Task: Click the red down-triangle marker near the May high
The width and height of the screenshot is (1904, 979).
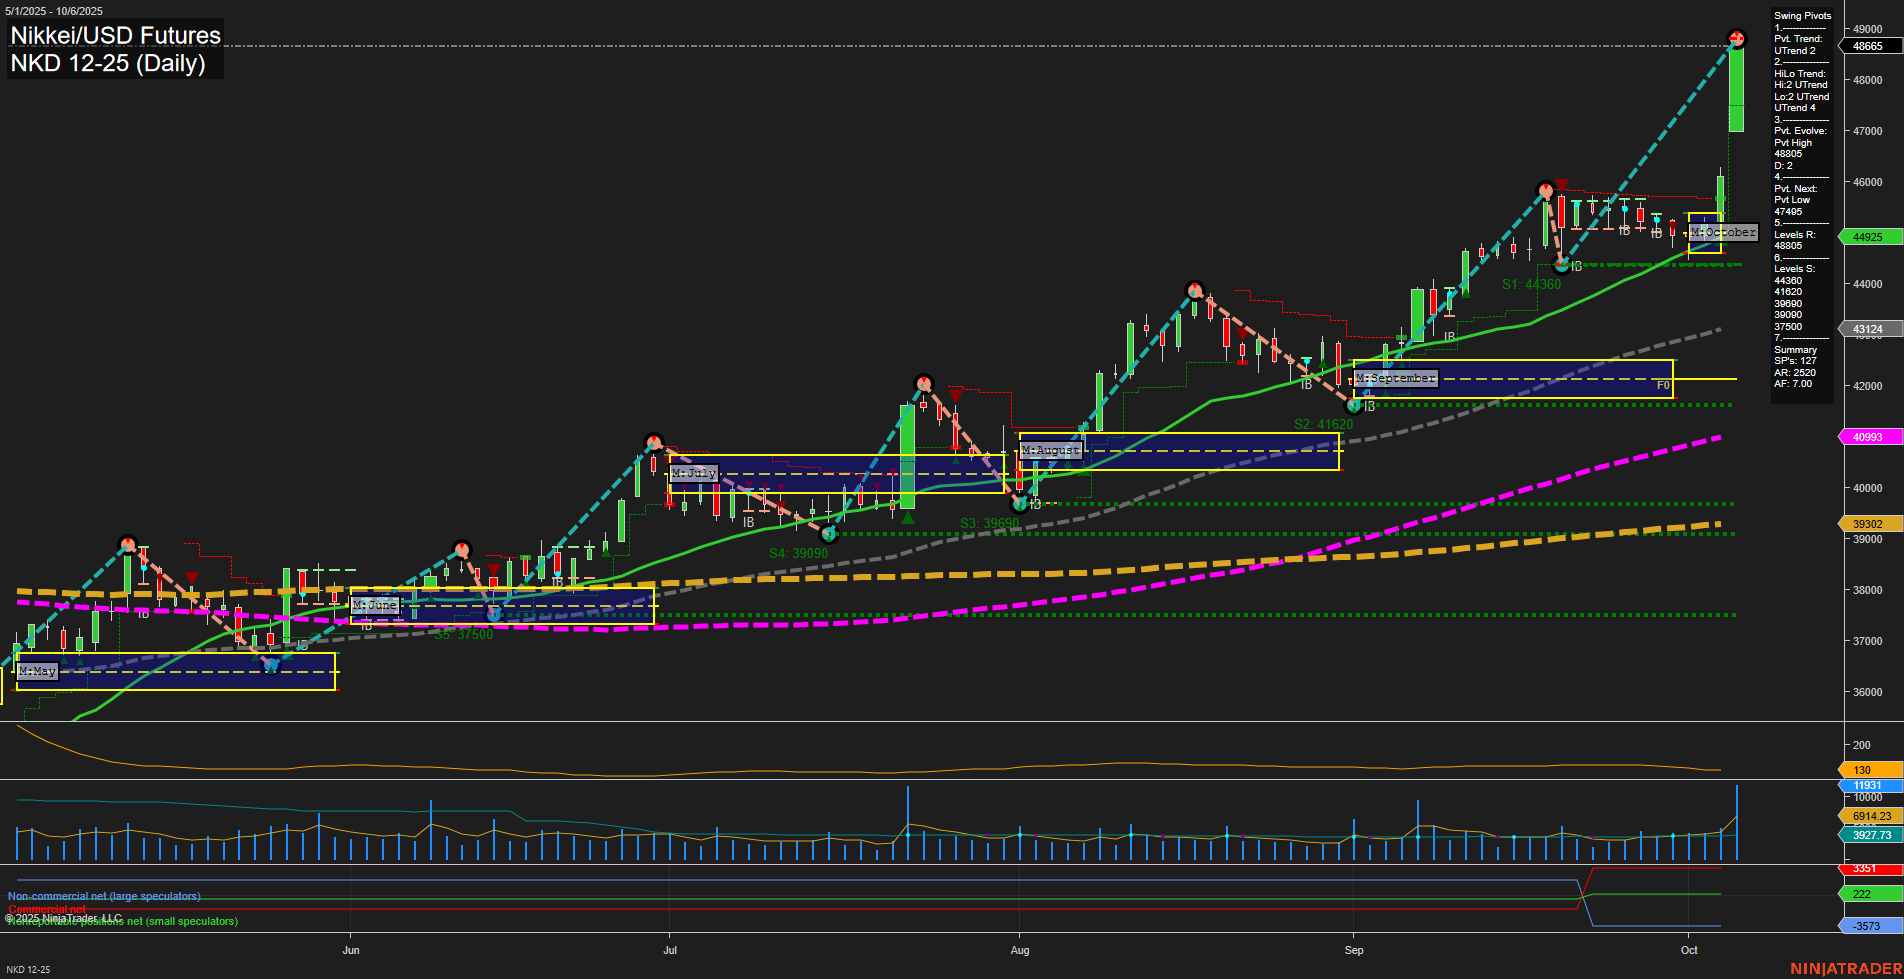Action: point(191,578)
